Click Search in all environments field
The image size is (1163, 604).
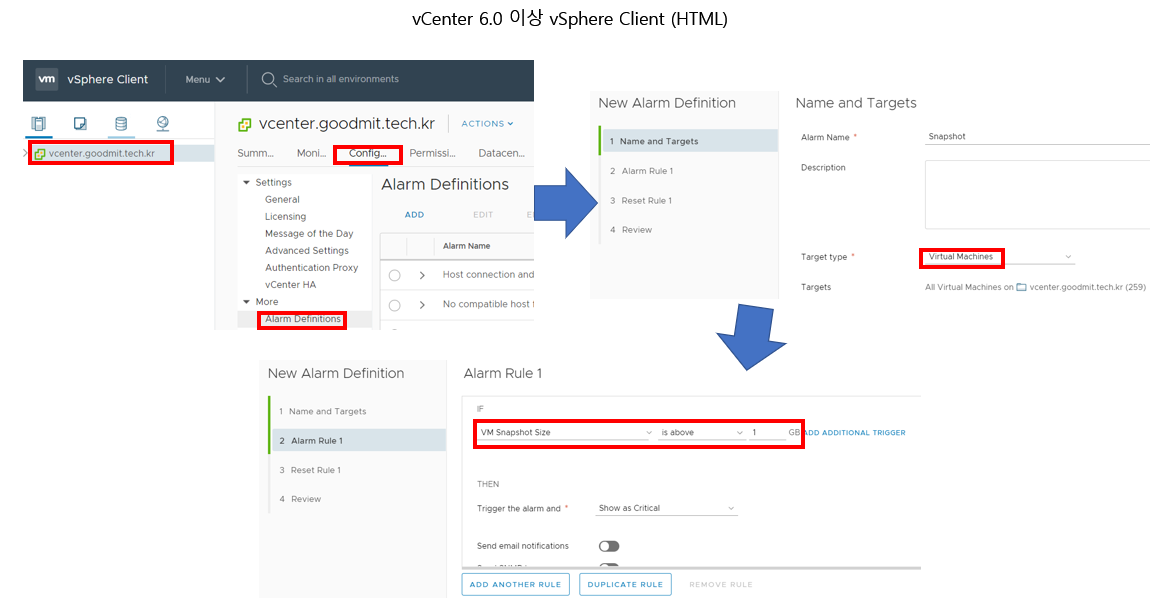coord(340,79)
